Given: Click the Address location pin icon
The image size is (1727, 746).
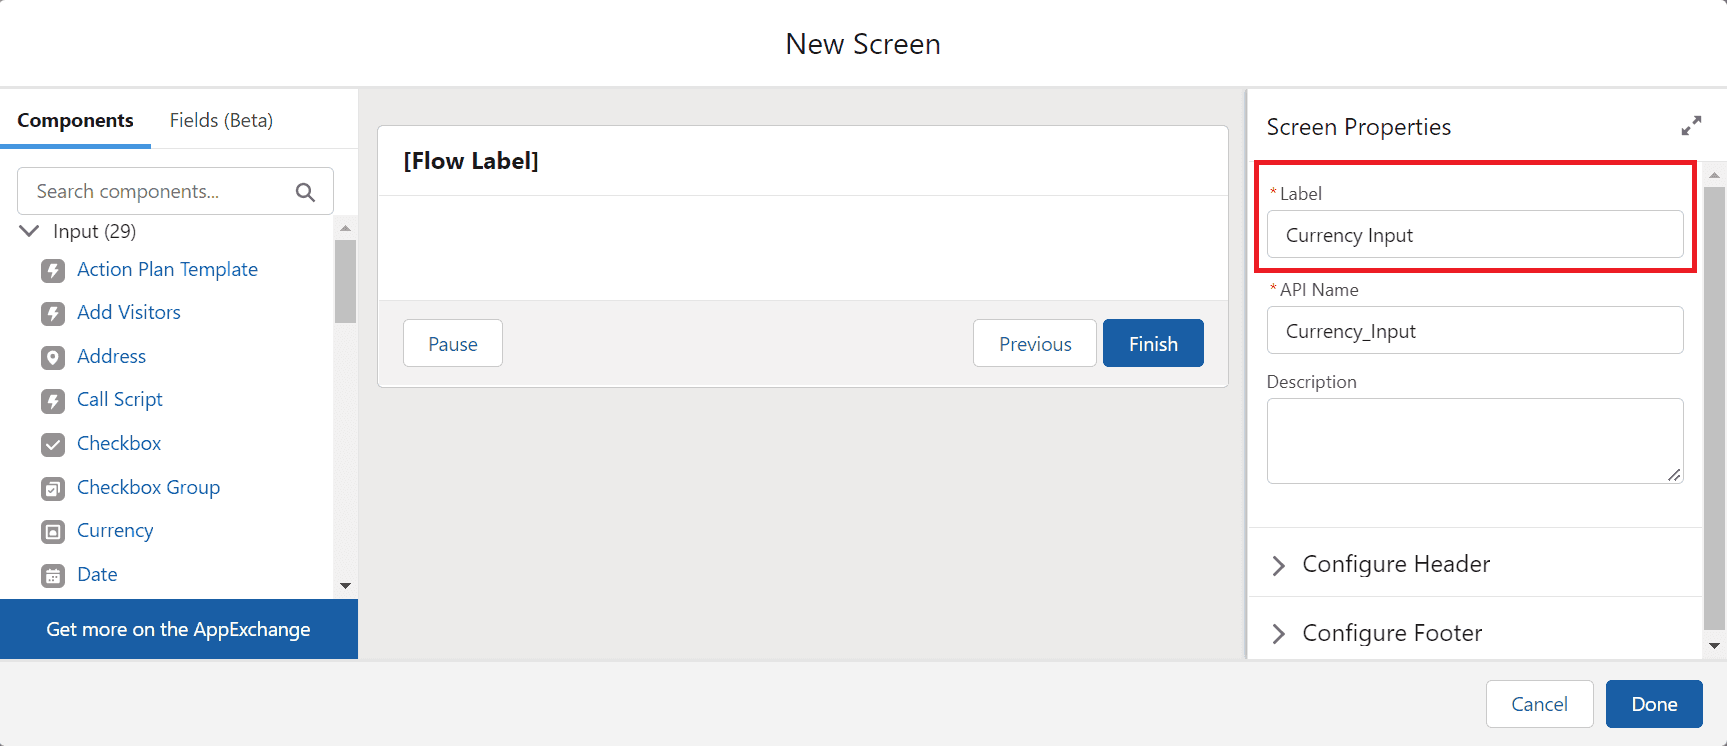Looking at the screenshot, I should click(x=53, y=357).
